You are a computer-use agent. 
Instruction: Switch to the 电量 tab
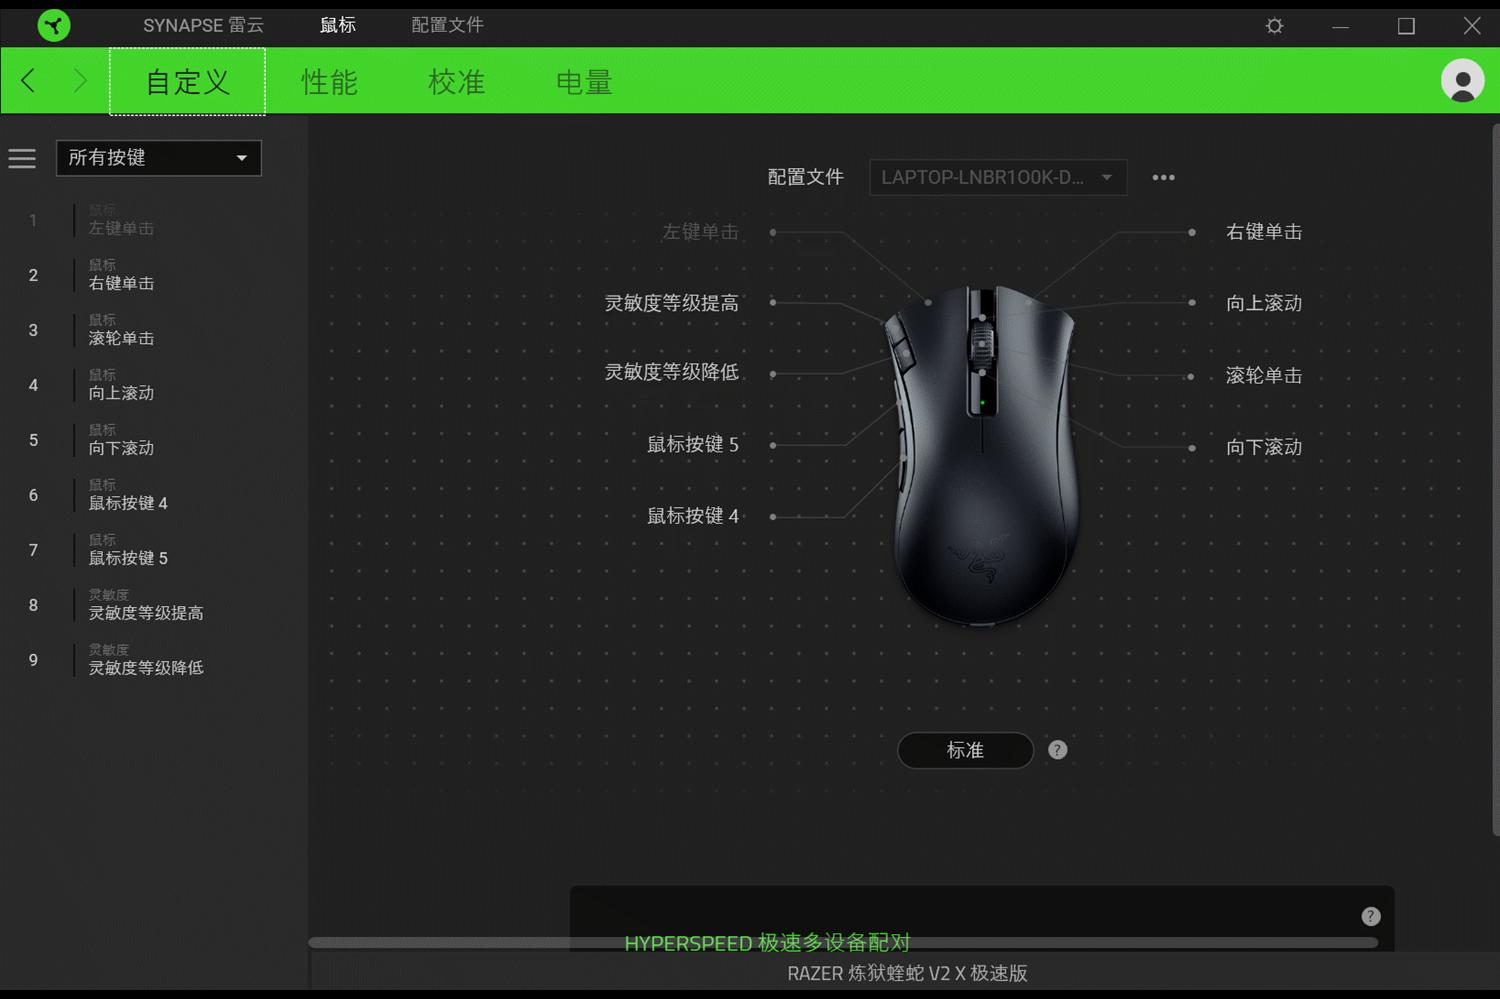coord(583,82)
